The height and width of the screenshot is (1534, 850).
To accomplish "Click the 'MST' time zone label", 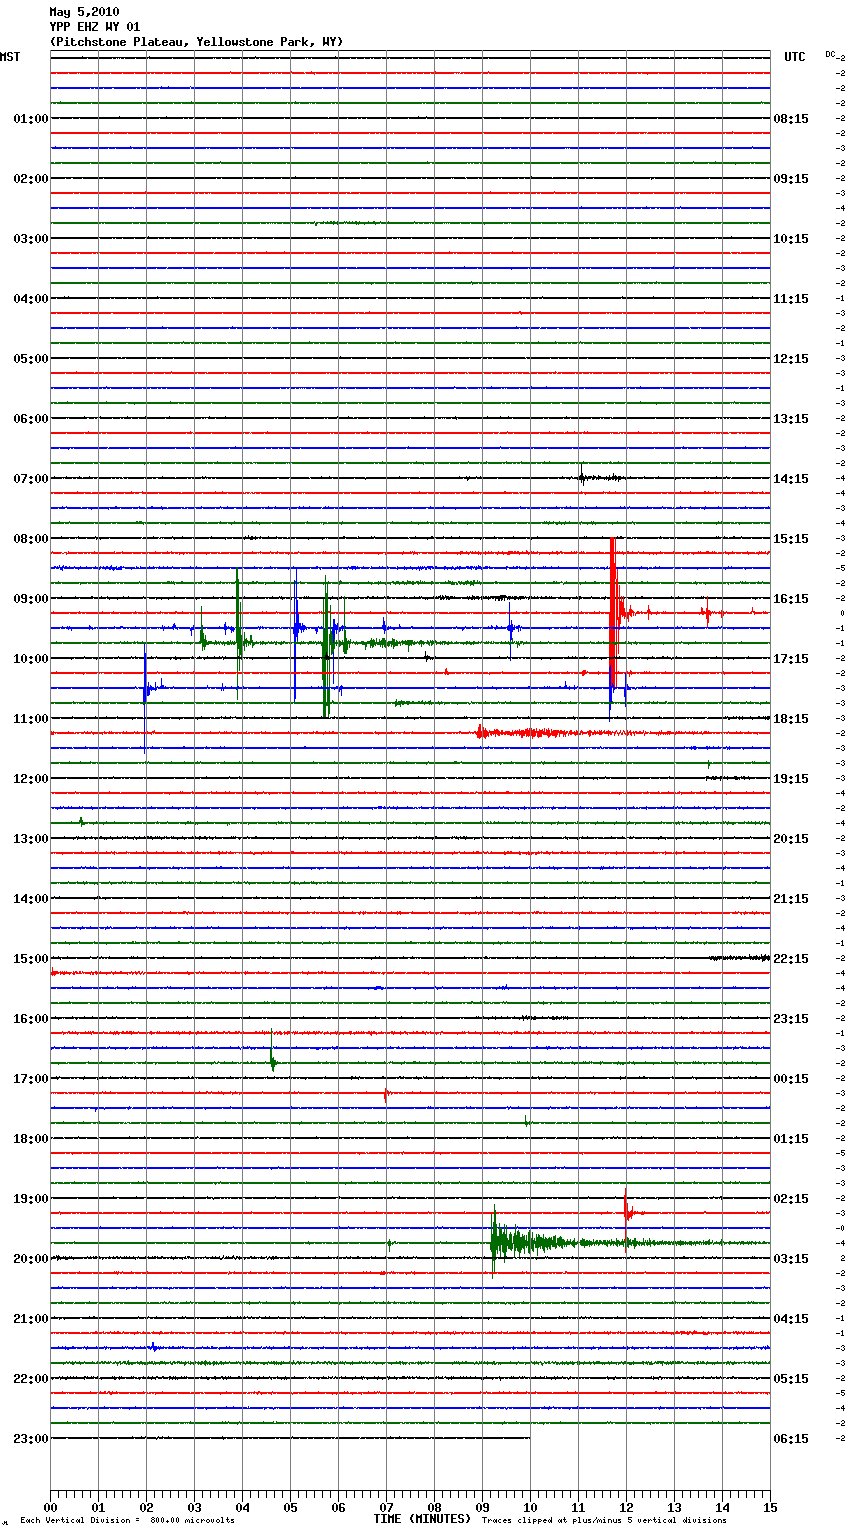I will click(10, 57).
